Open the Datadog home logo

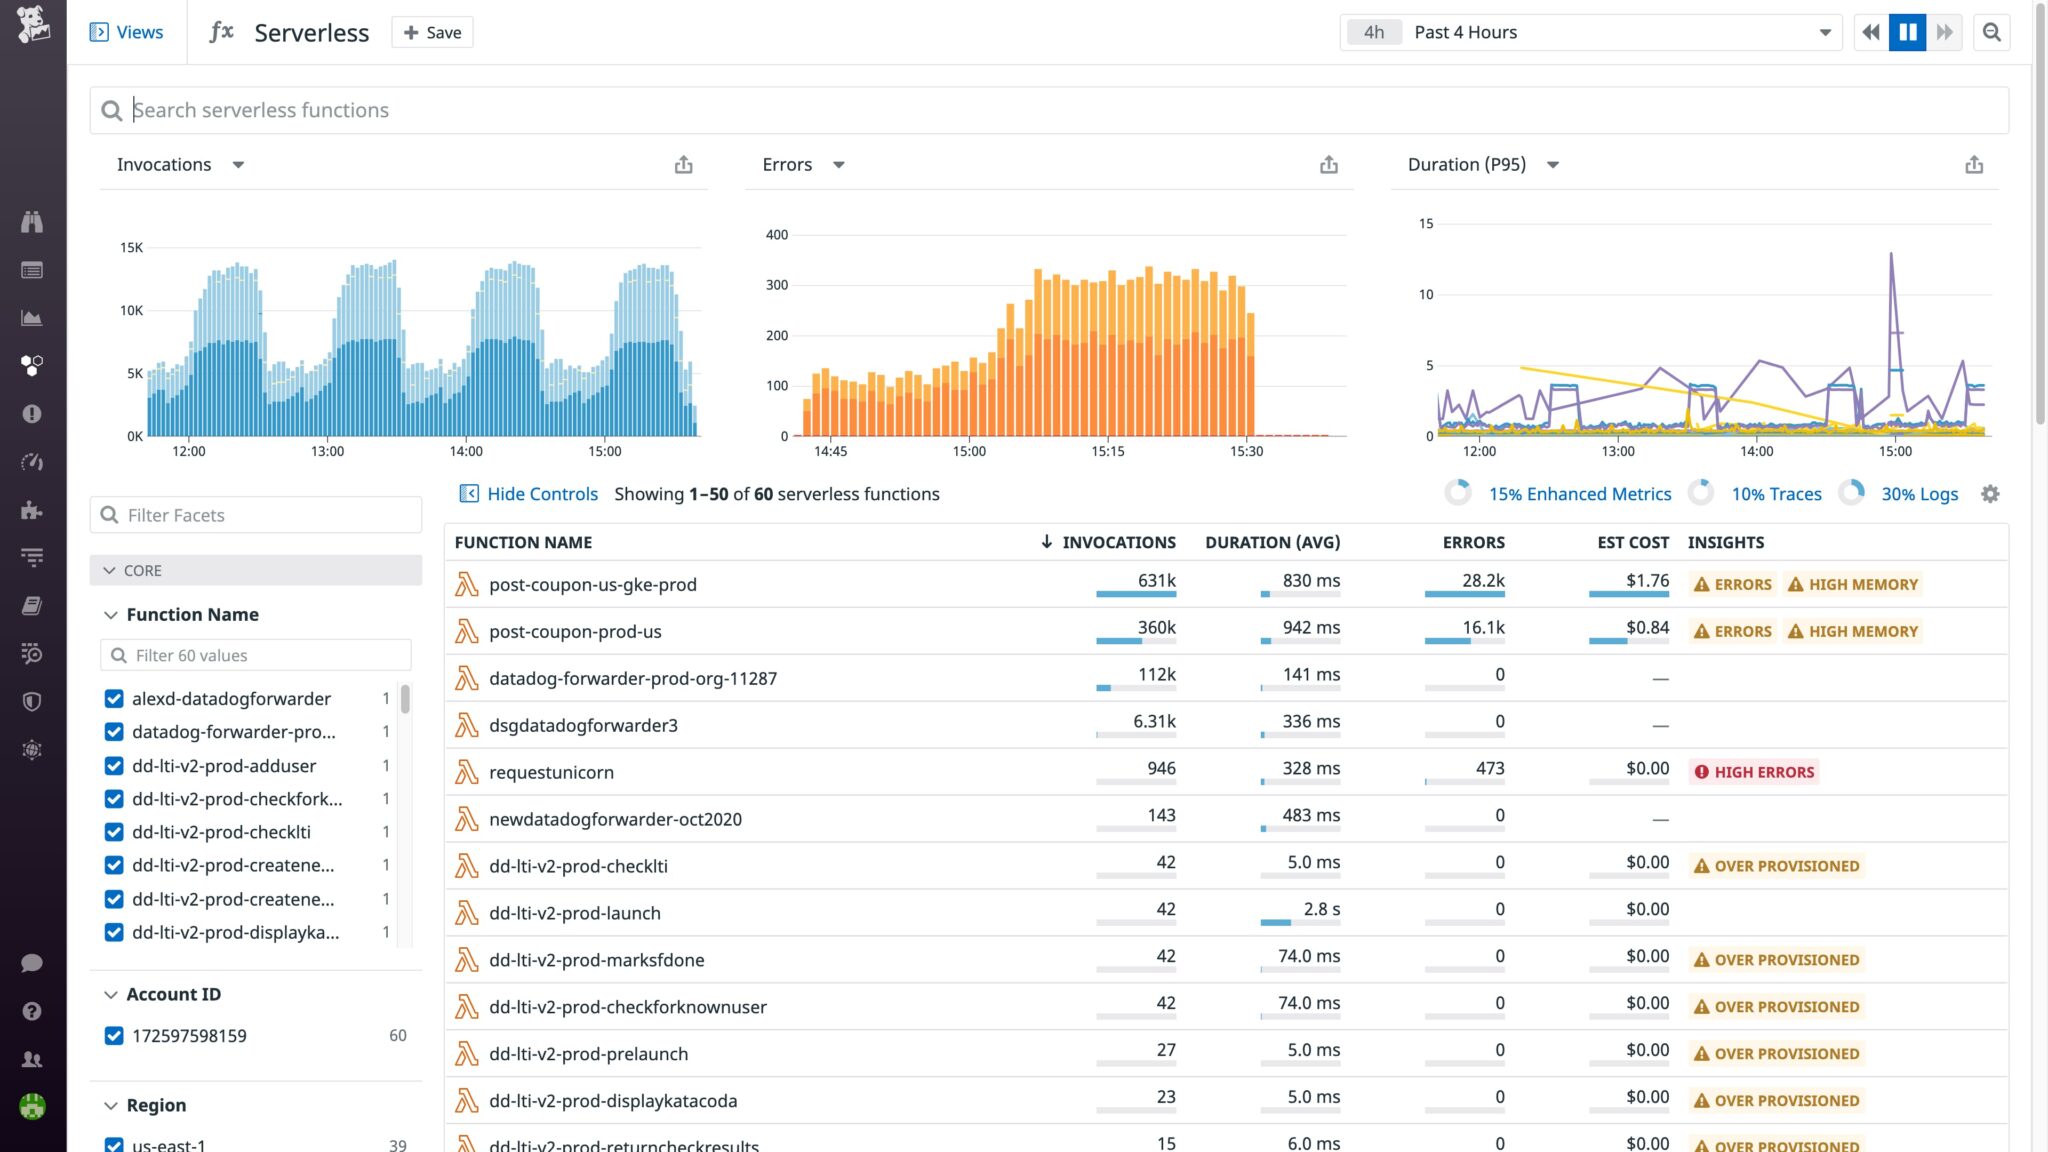point(32,24)
